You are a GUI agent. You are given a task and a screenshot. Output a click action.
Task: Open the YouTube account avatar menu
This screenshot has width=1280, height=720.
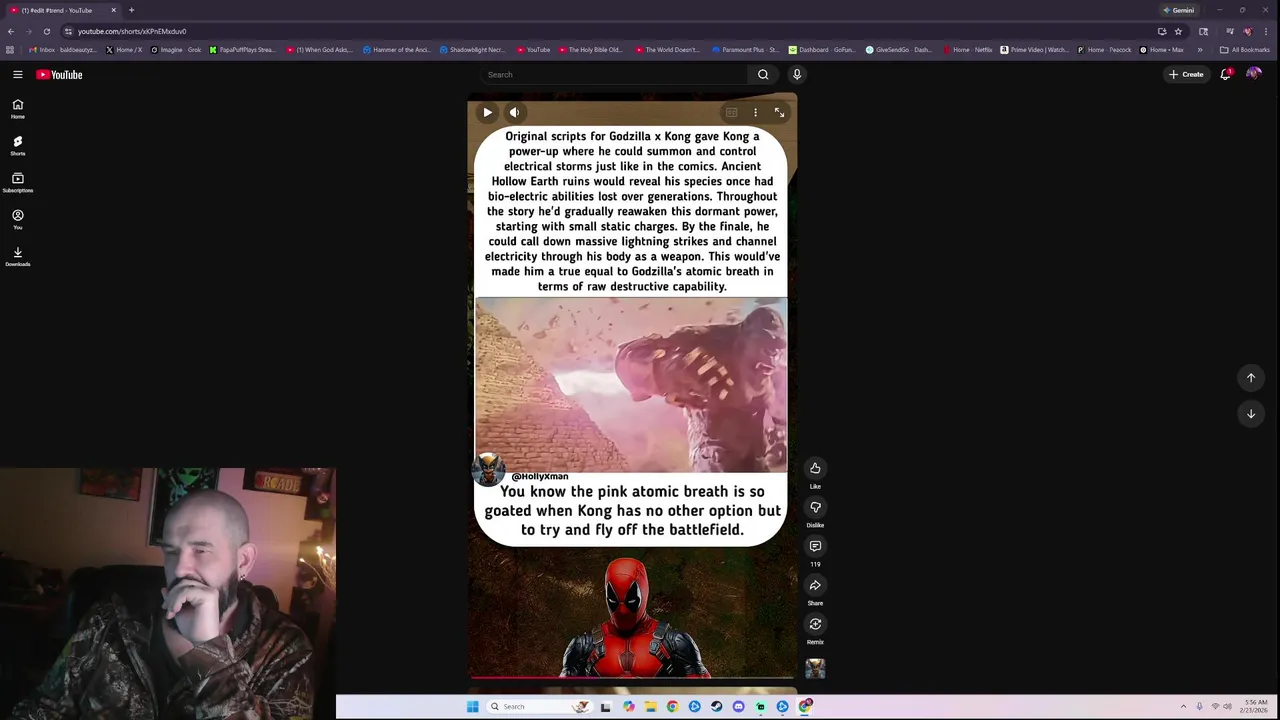(x=1254, y=74)
